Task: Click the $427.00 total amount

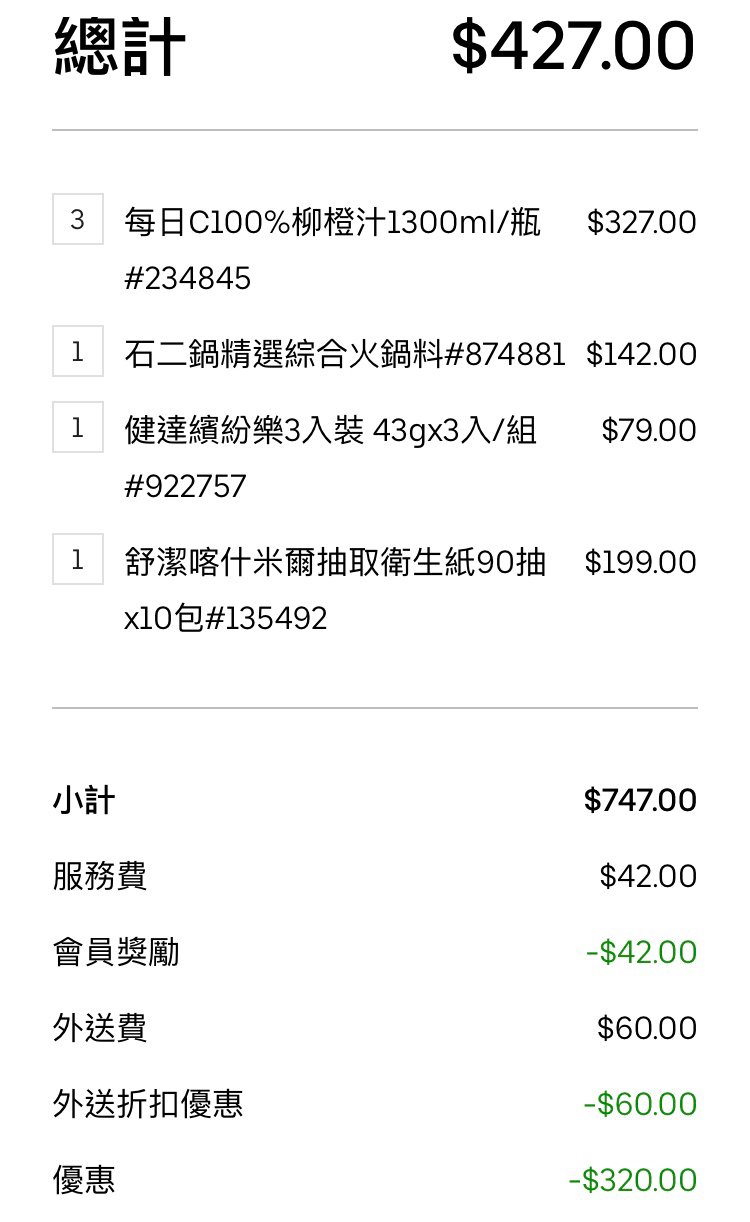Action: coord(572,46)
